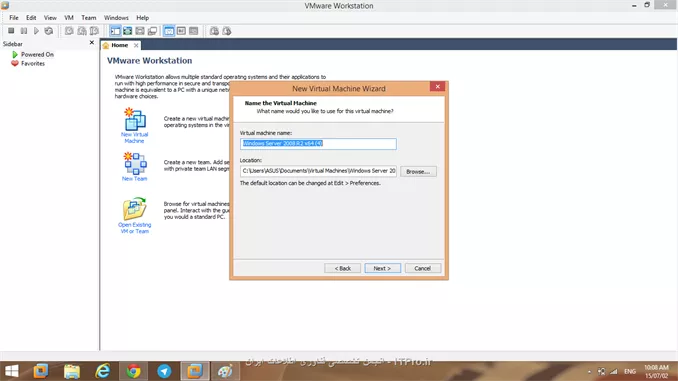Open Google Chrome from the taskbar
The image size is (678, 381).
133,371
